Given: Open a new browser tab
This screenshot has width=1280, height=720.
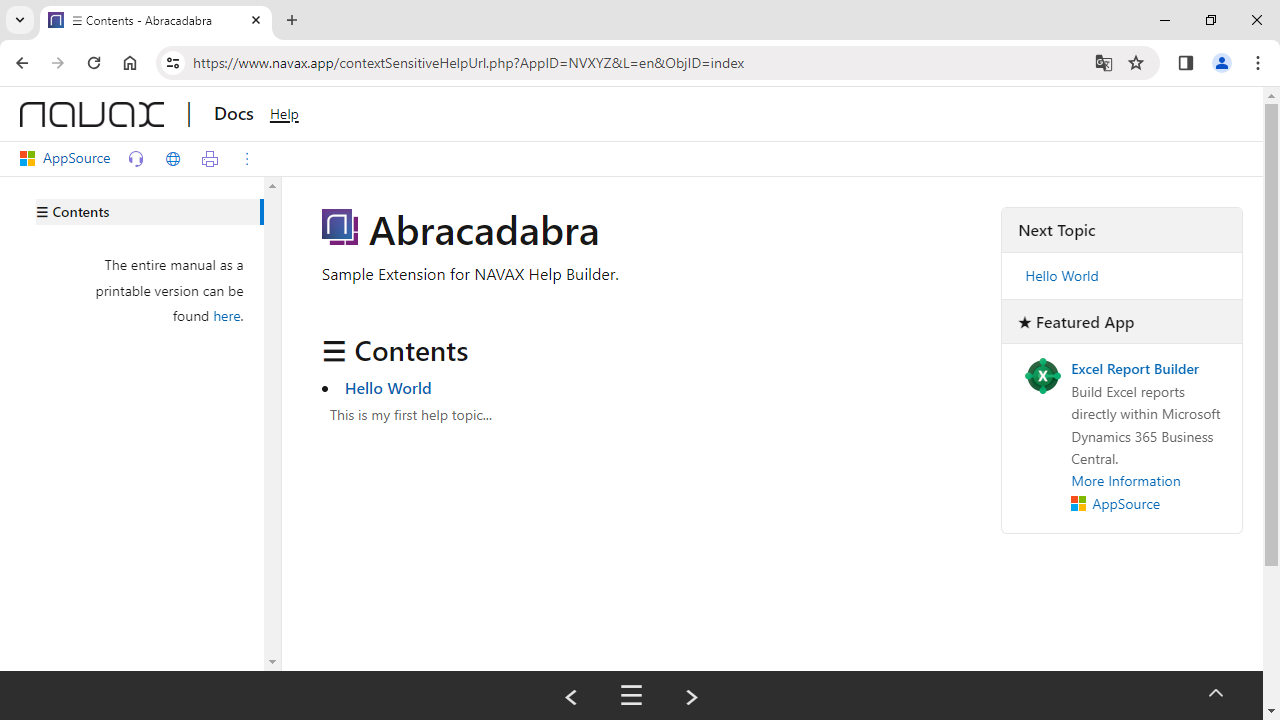Looking at the screenshot, I should pos(292,20).
